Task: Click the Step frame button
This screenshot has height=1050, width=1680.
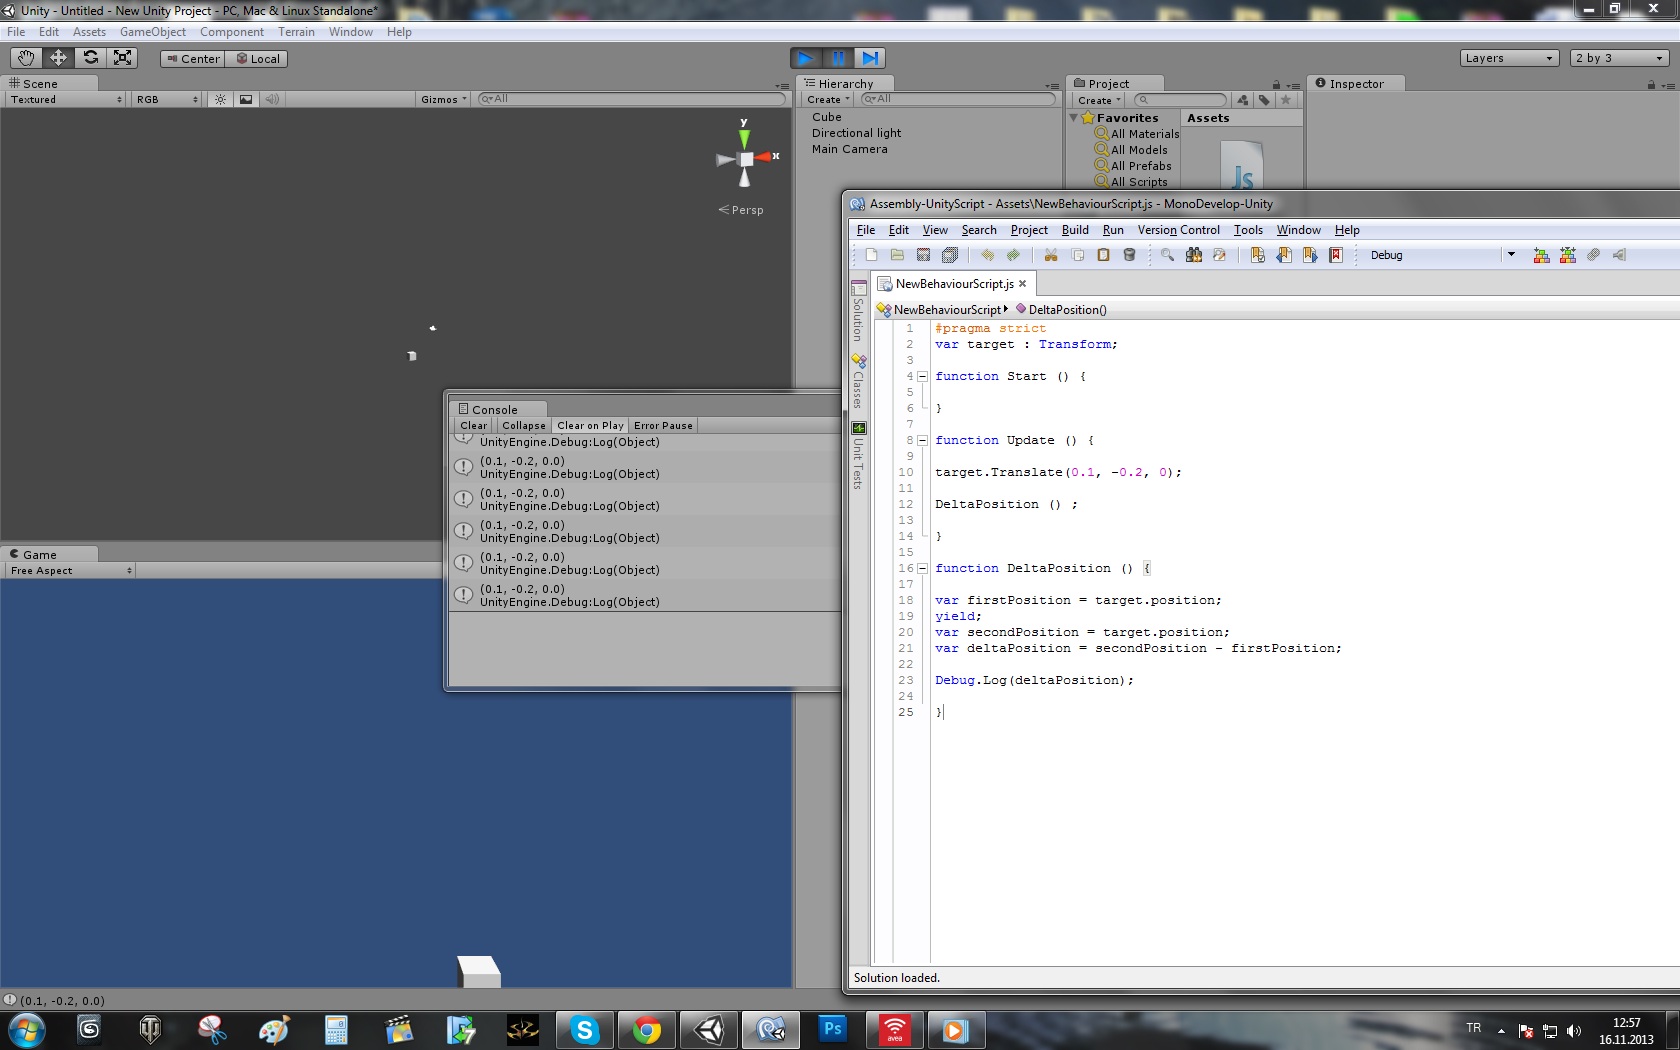Action: click(871, 58)
